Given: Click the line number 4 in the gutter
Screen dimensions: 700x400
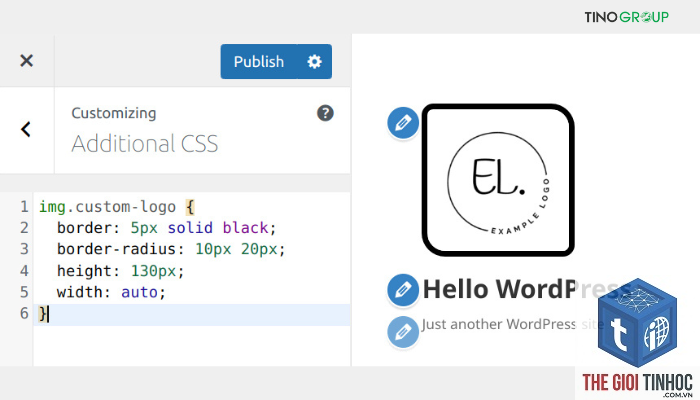Looking at the screenshot, I should click(24, 271).
